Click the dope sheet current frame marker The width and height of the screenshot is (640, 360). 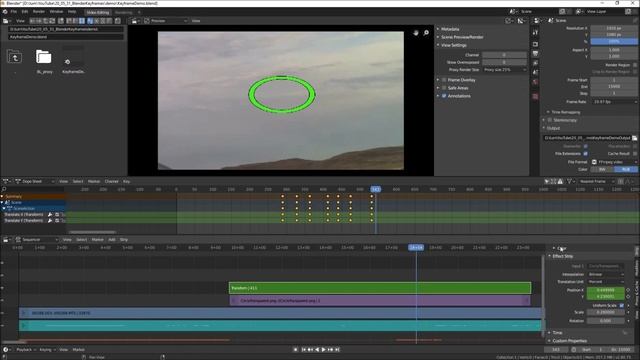(x=376, y=189)
